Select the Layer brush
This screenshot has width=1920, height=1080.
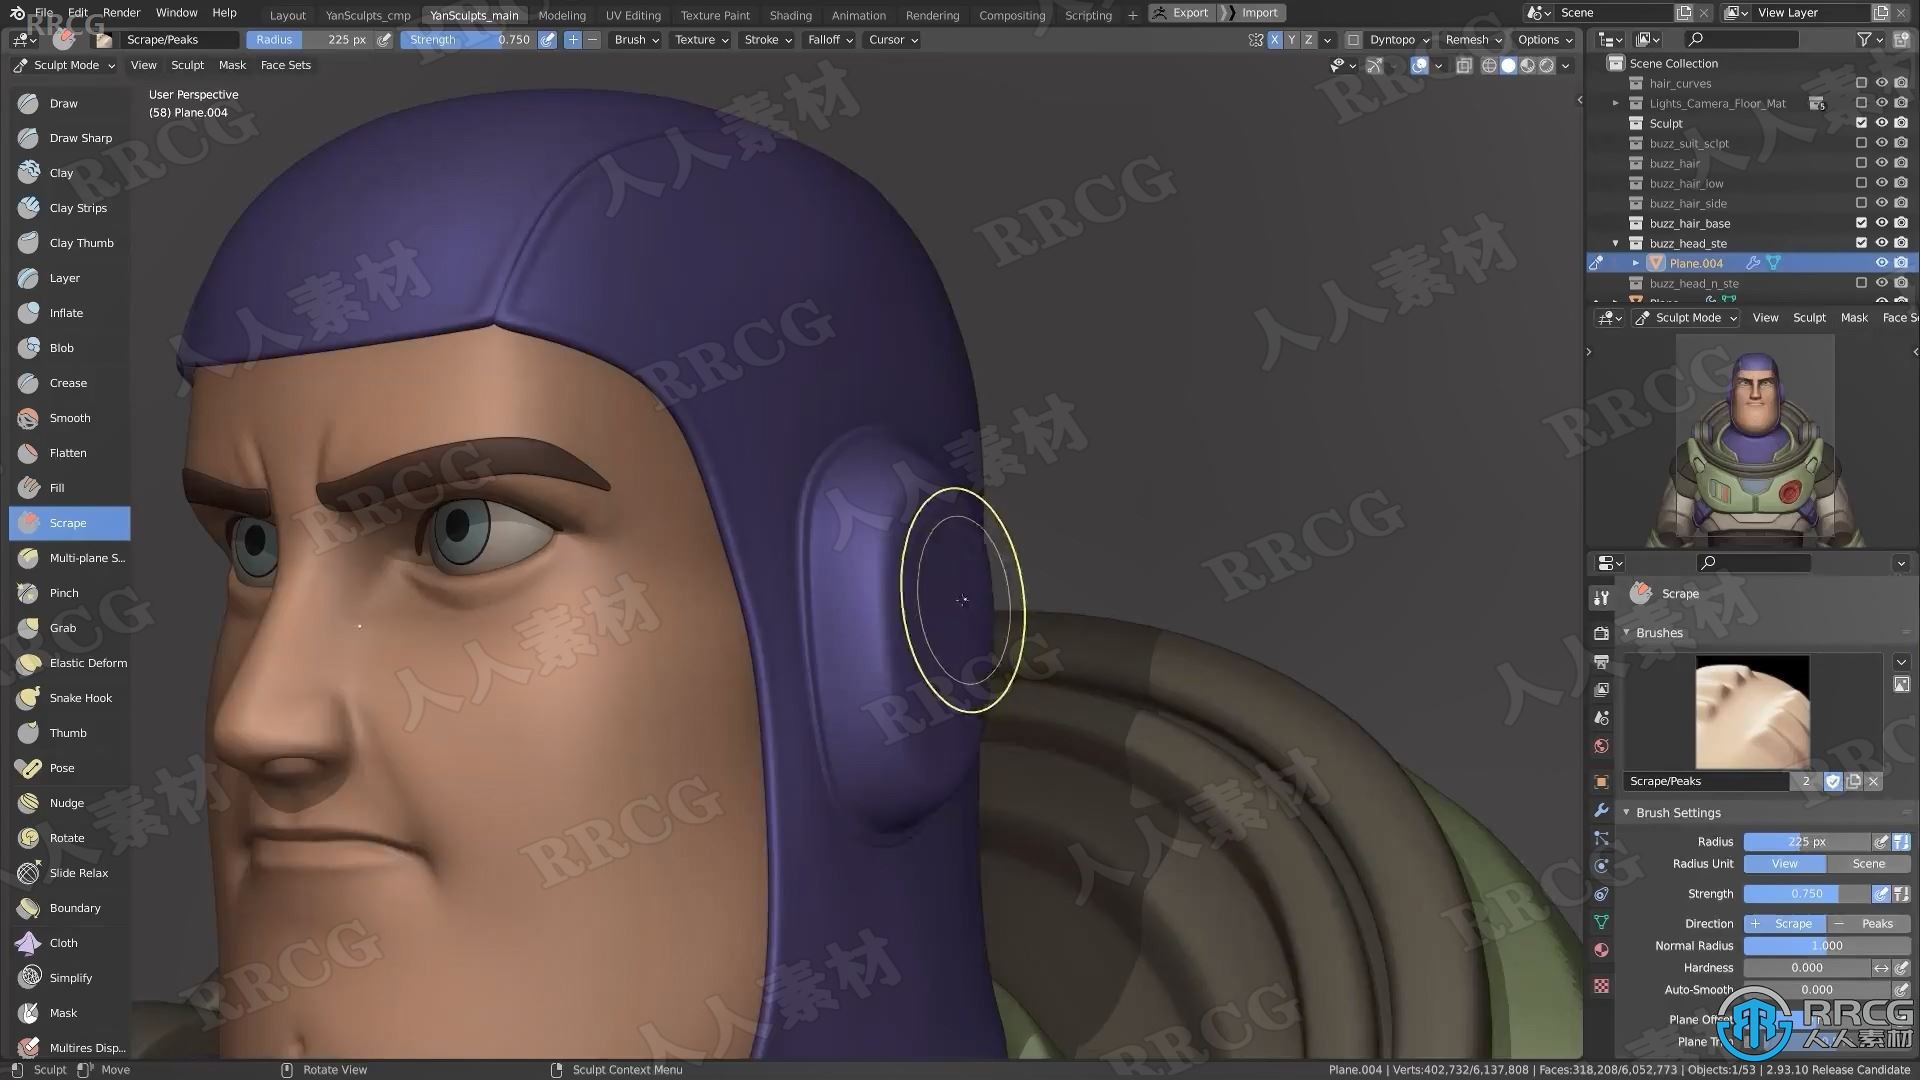point(69,278)
